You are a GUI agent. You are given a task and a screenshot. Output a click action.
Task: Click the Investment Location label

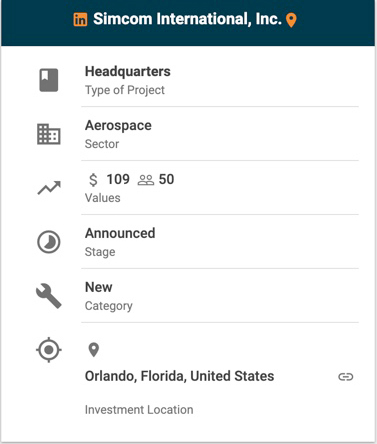tap(139, 409)
